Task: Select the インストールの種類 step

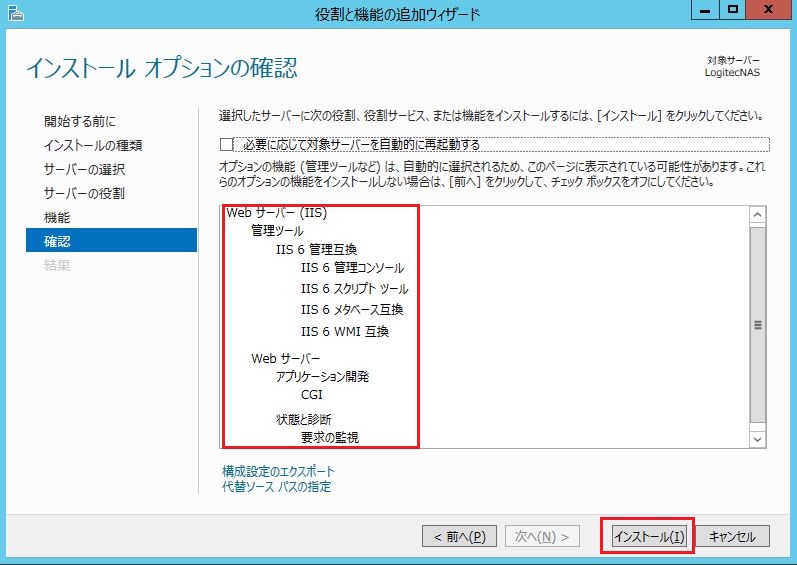Action: [93, 145]
